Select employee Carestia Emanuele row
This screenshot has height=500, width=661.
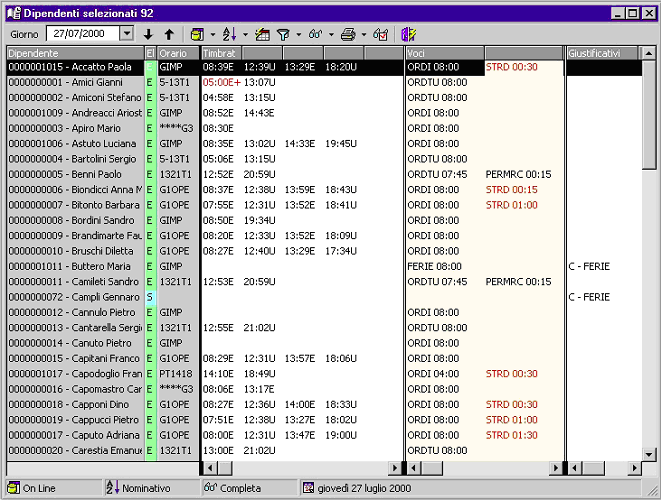coord(75,451)
